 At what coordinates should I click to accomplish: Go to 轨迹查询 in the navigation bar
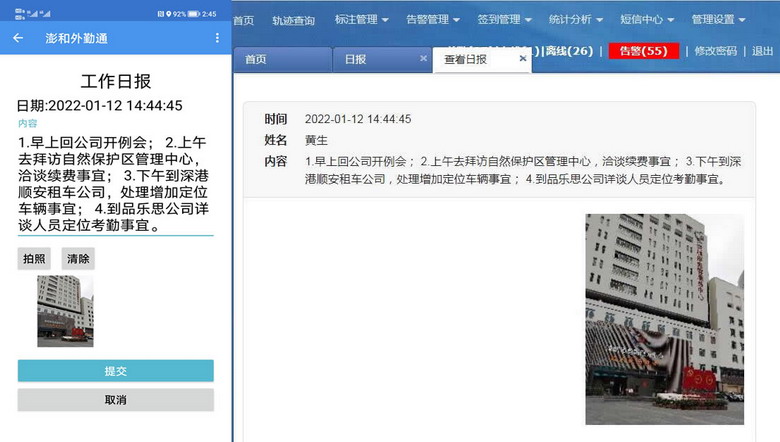tap(293, 20)
